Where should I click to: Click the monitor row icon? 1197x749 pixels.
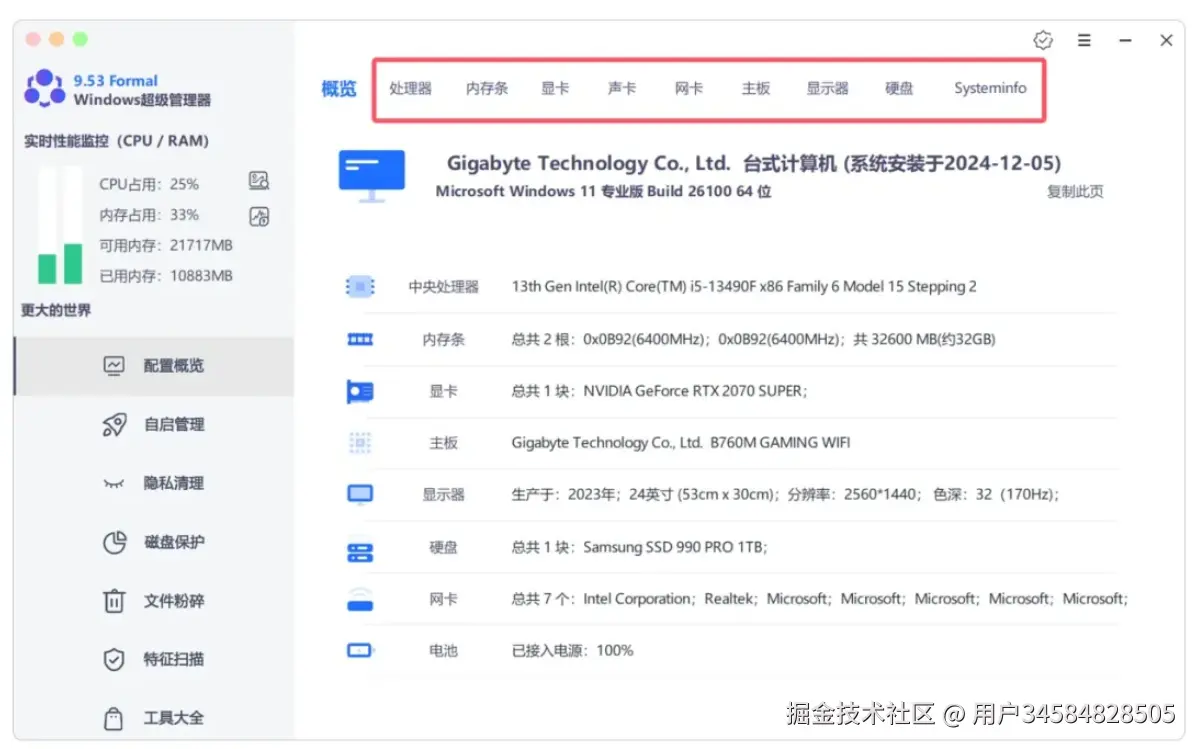(360, 495)
